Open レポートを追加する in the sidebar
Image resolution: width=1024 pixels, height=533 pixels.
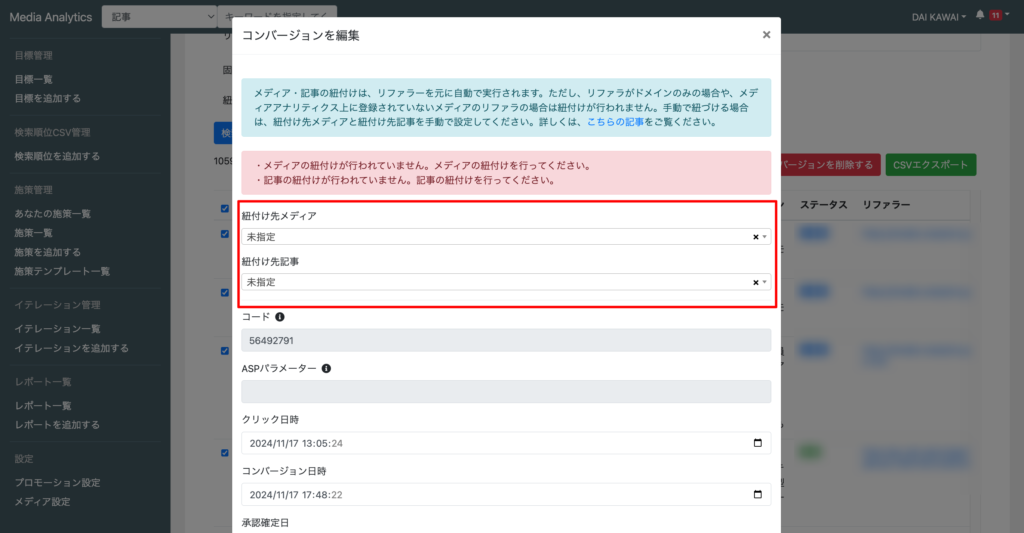pyautogui.click(x=57, y=425)
